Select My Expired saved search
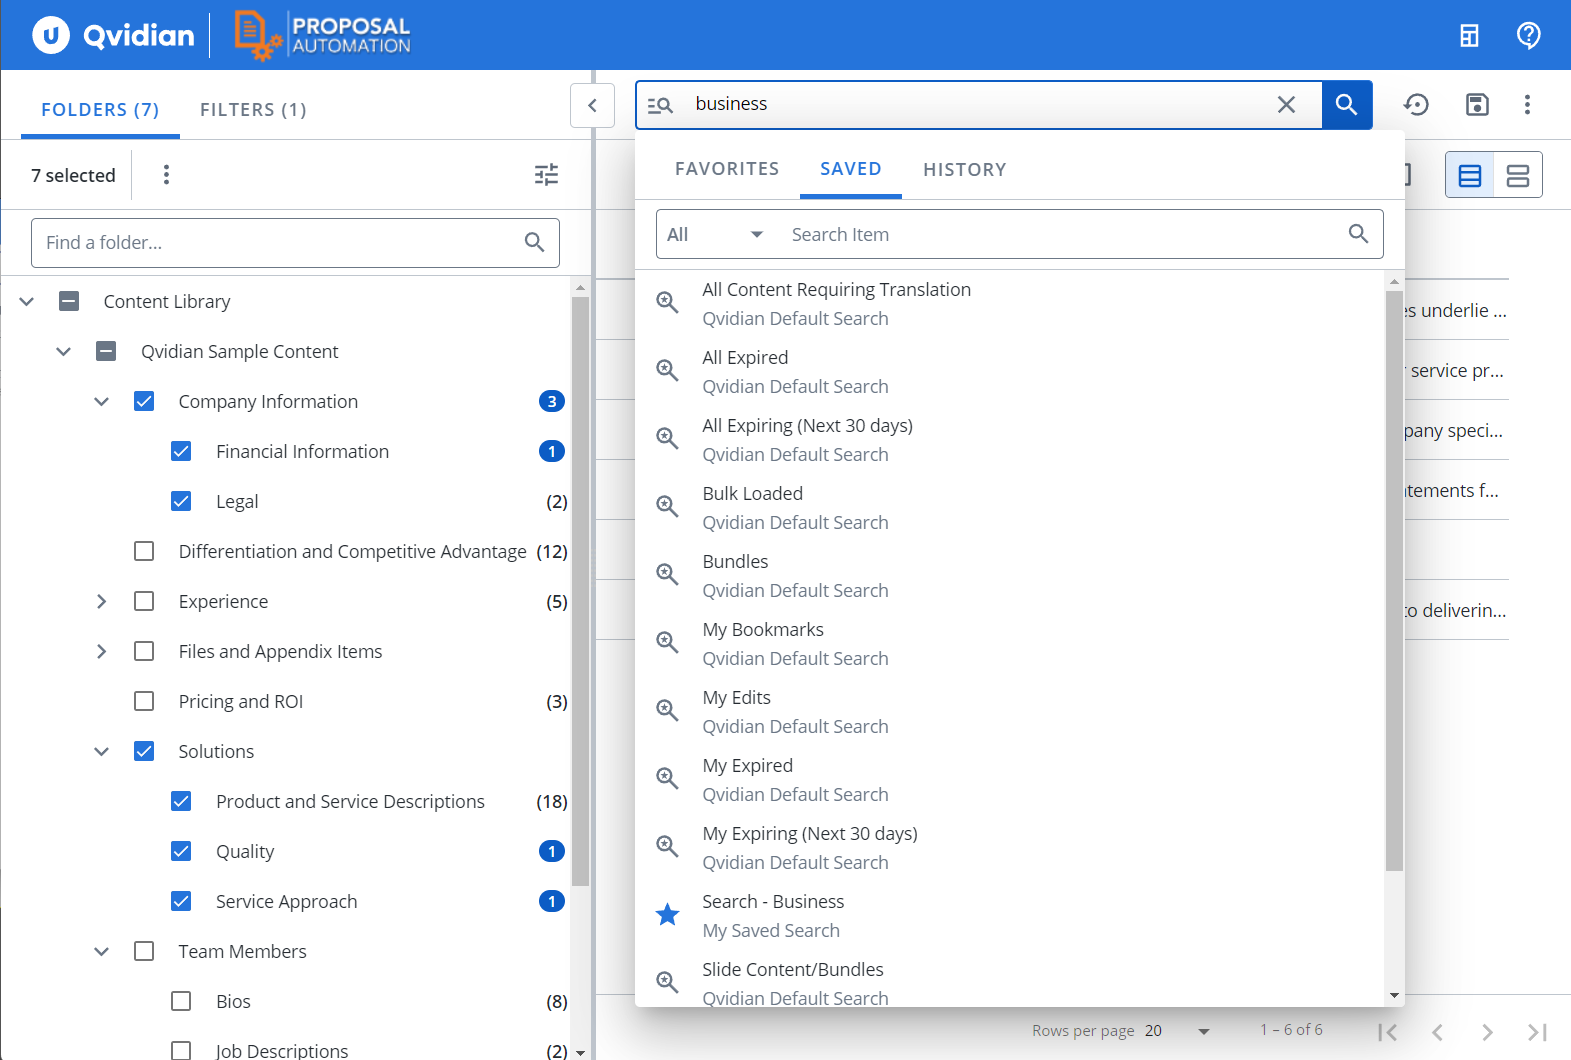Image resolution: width=1571 pixels, height=1060 pixels. pos(1010,780)
